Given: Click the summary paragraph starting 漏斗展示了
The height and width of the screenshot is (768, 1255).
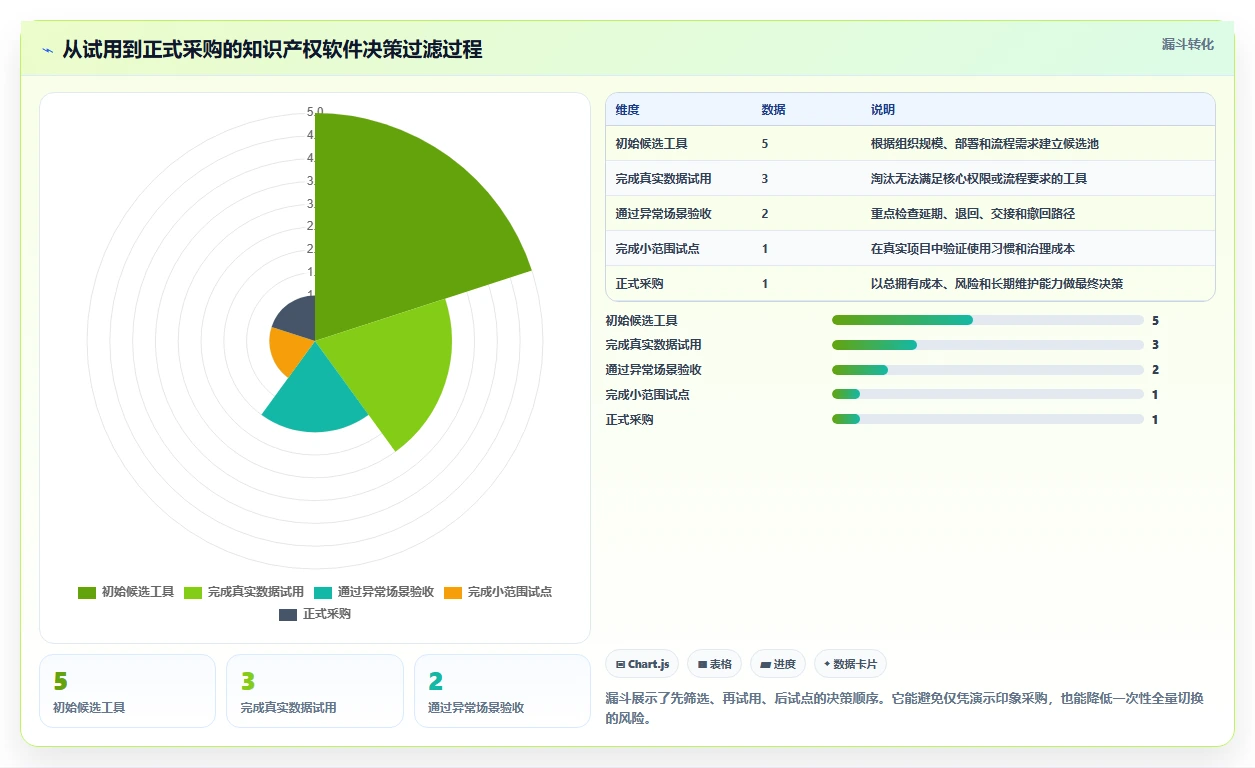Looking at the screenshot, I should pos(904,708).
